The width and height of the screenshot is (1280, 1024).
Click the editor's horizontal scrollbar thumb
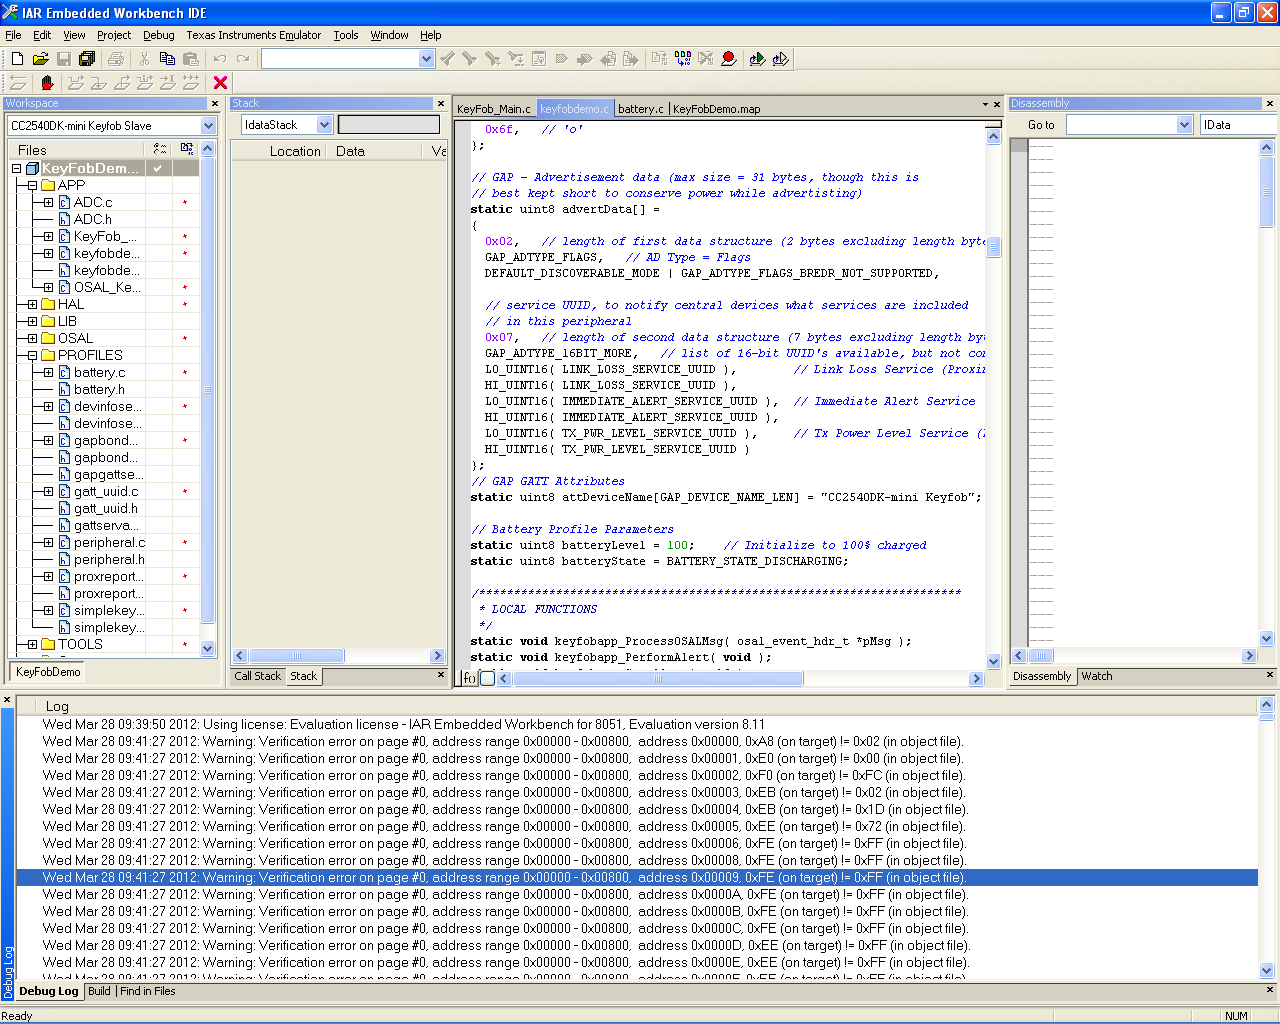(x=657, y=679)
